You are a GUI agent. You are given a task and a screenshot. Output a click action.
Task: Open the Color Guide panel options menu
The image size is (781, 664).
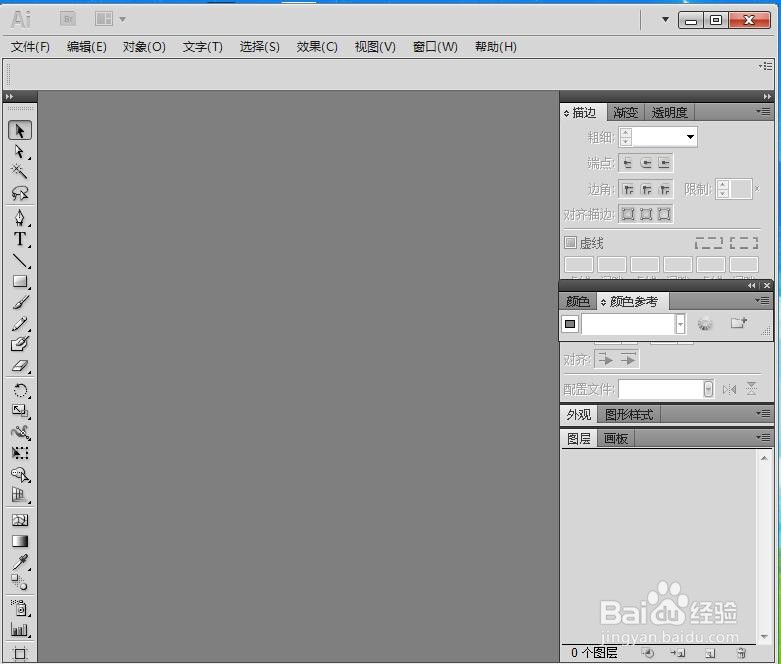(x=764, y=300)
